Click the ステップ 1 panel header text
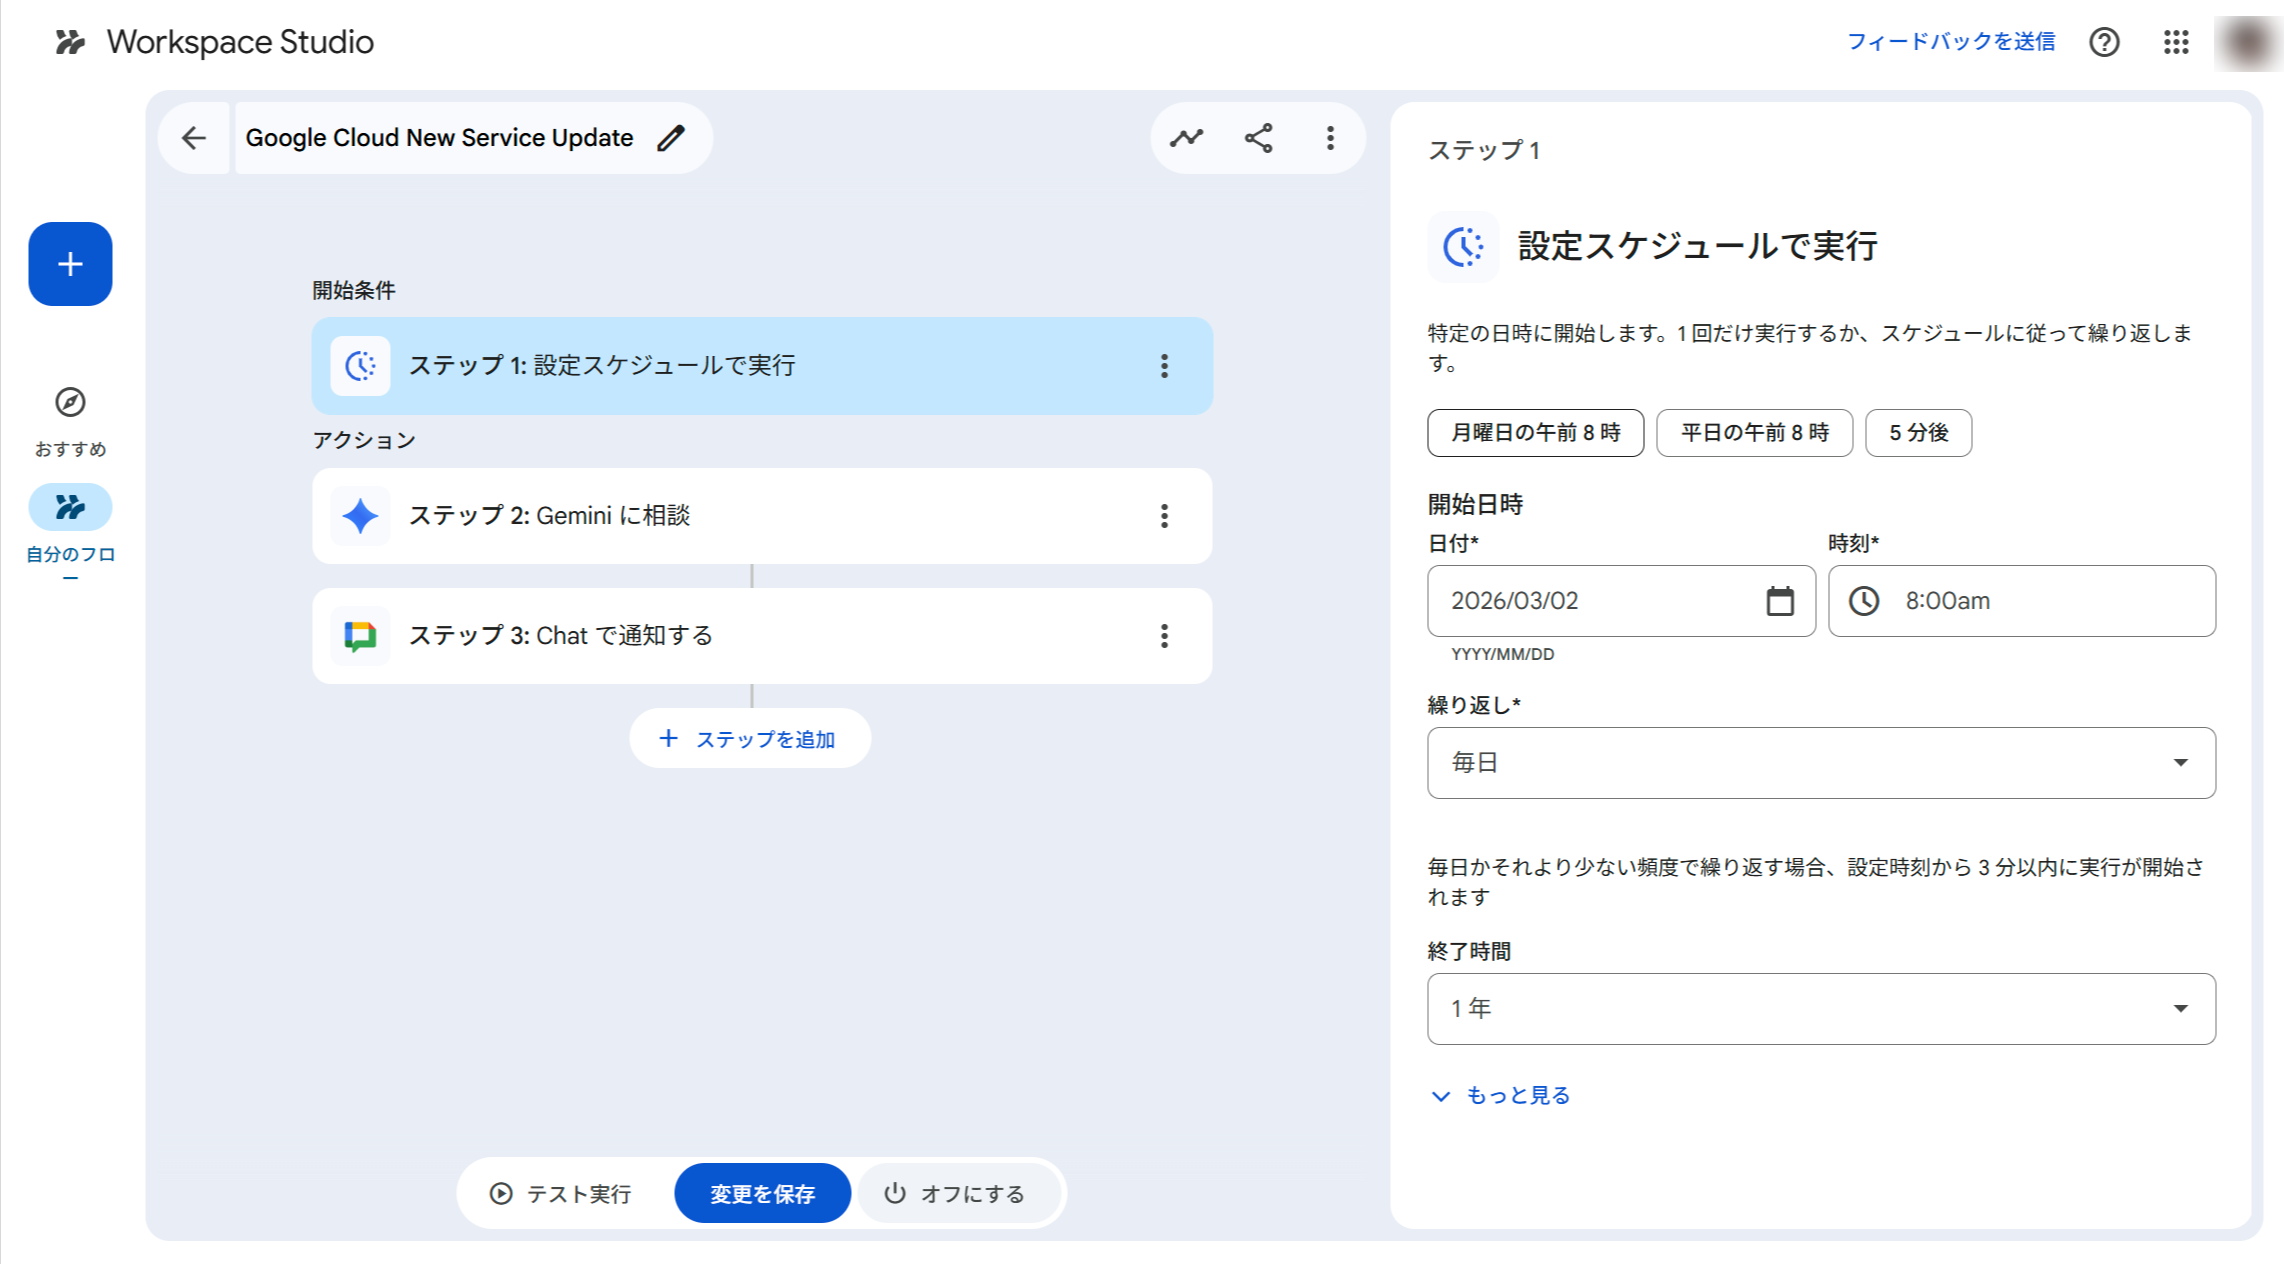Screen dimensions: 2288x1264 [x=1484, y=151]
